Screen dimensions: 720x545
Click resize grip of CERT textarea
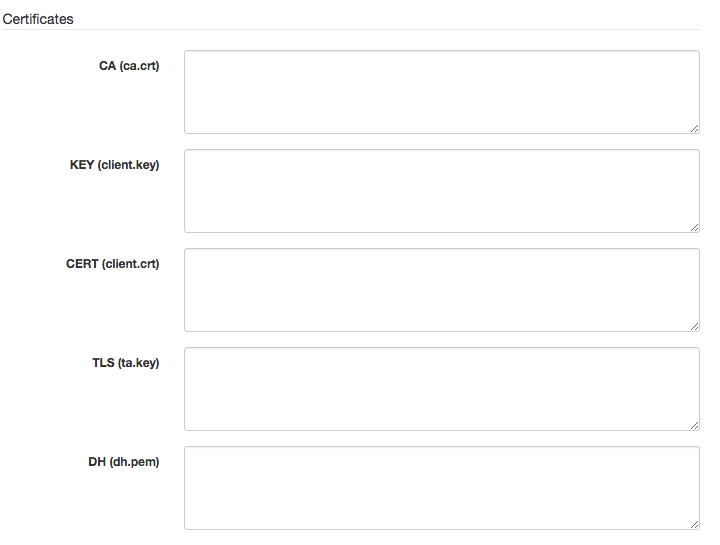(x=694, y=326)
